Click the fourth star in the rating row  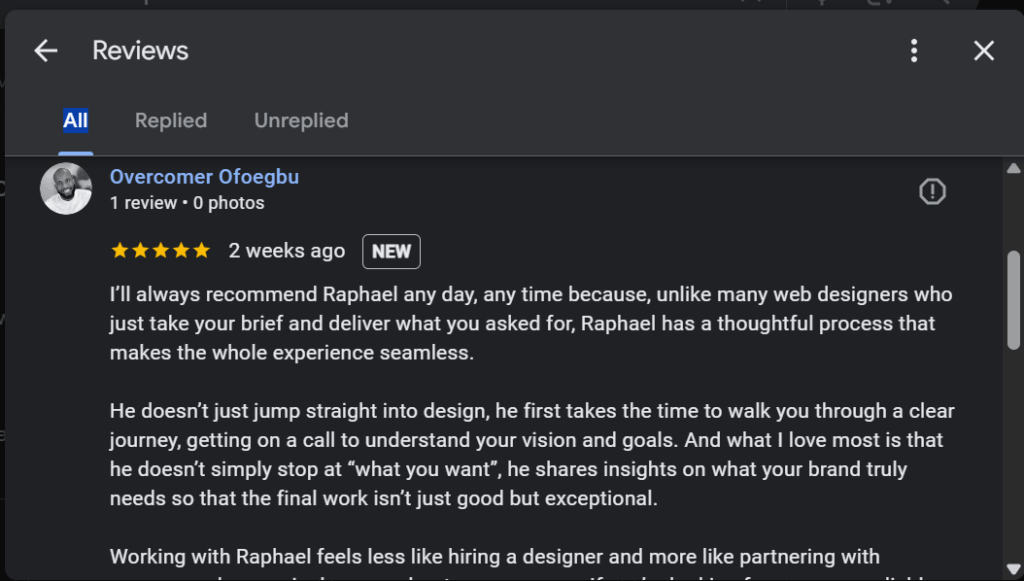pyautogui.click(x=180, y=250)
